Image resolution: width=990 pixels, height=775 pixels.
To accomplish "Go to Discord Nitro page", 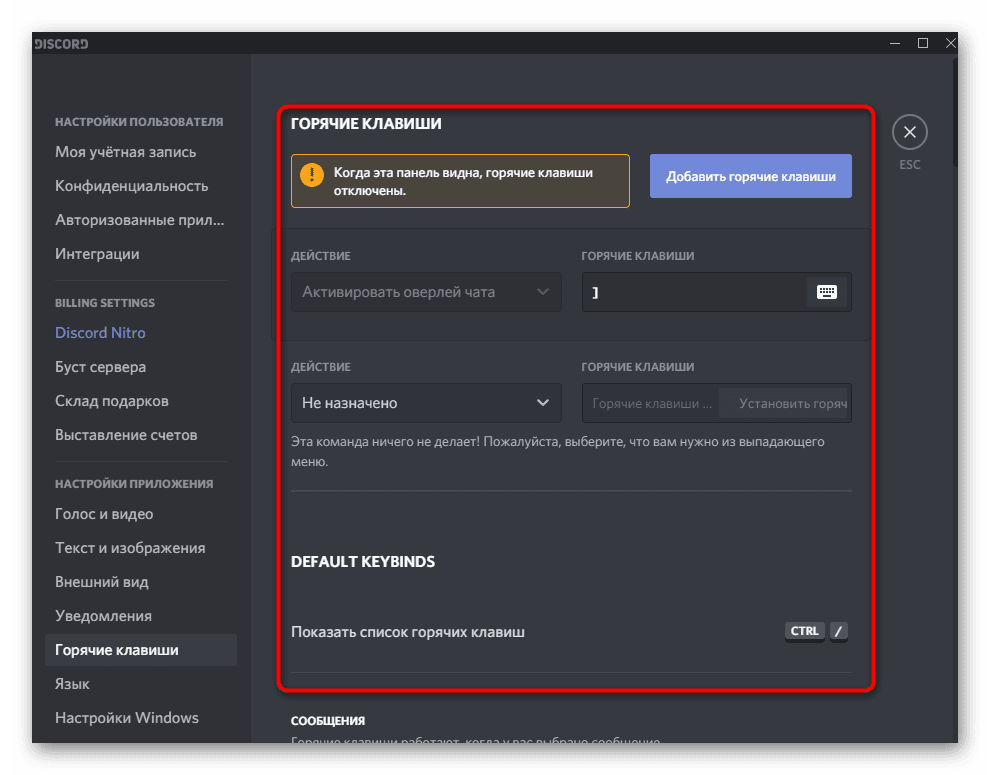I will tap(100, 333).
